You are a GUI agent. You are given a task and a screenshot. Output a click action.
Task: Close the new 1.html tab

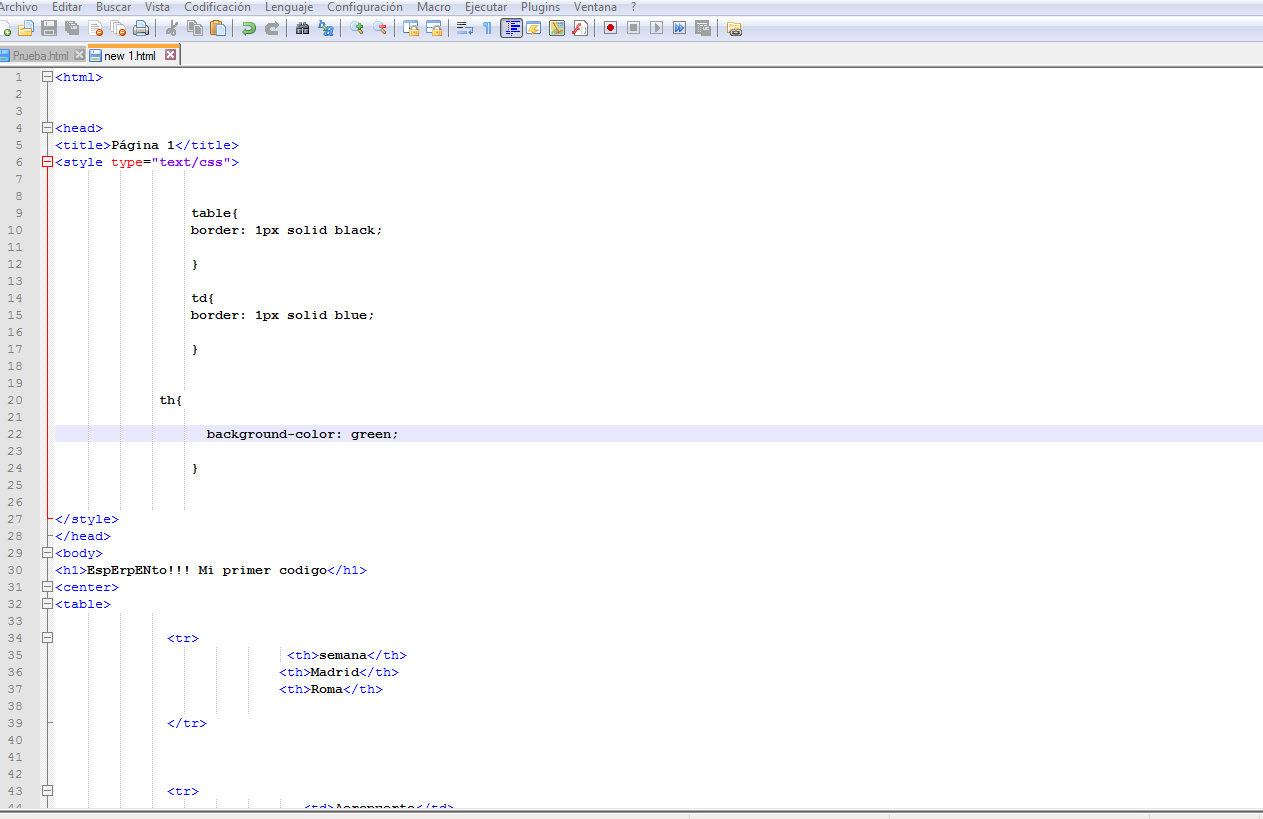click(171, 56)
